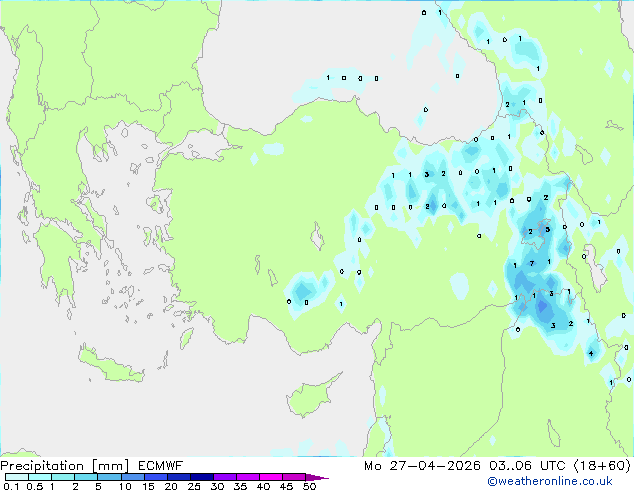Click the '03..06 UTC' time range text
Viewport: 634px width, 490px height.
click(527, 466)
